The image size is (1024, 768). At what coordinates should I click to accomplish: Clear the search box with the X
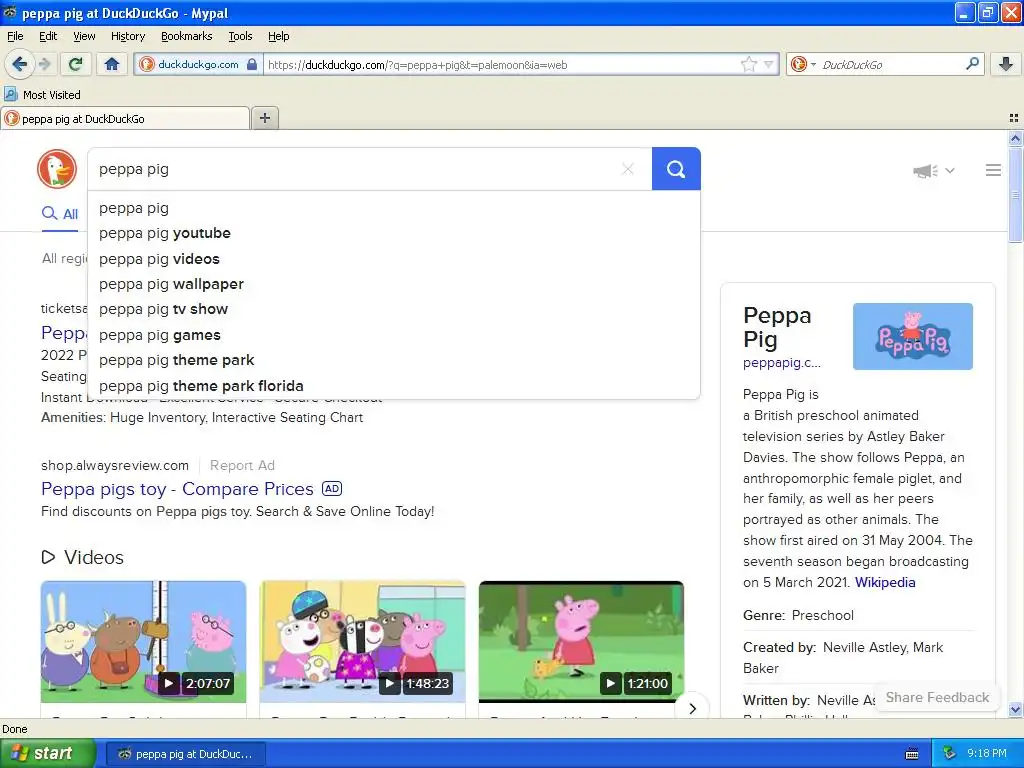click(628, 169)
